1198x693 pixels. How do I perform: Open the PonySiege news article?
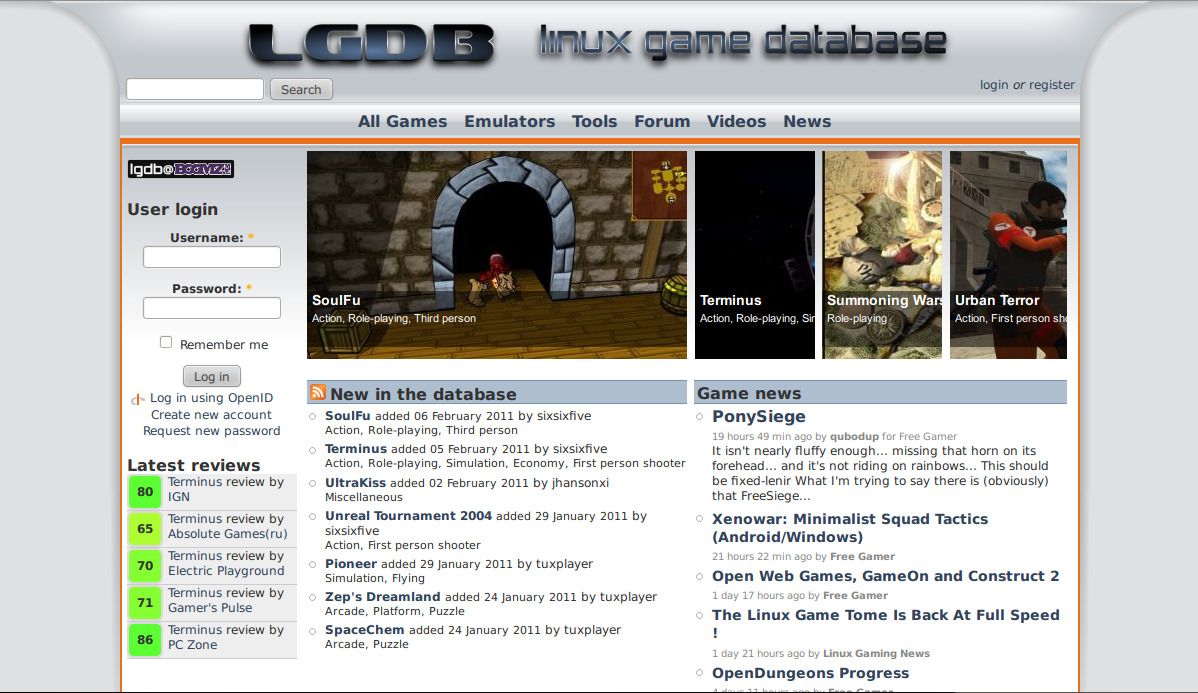coord(757,416)
